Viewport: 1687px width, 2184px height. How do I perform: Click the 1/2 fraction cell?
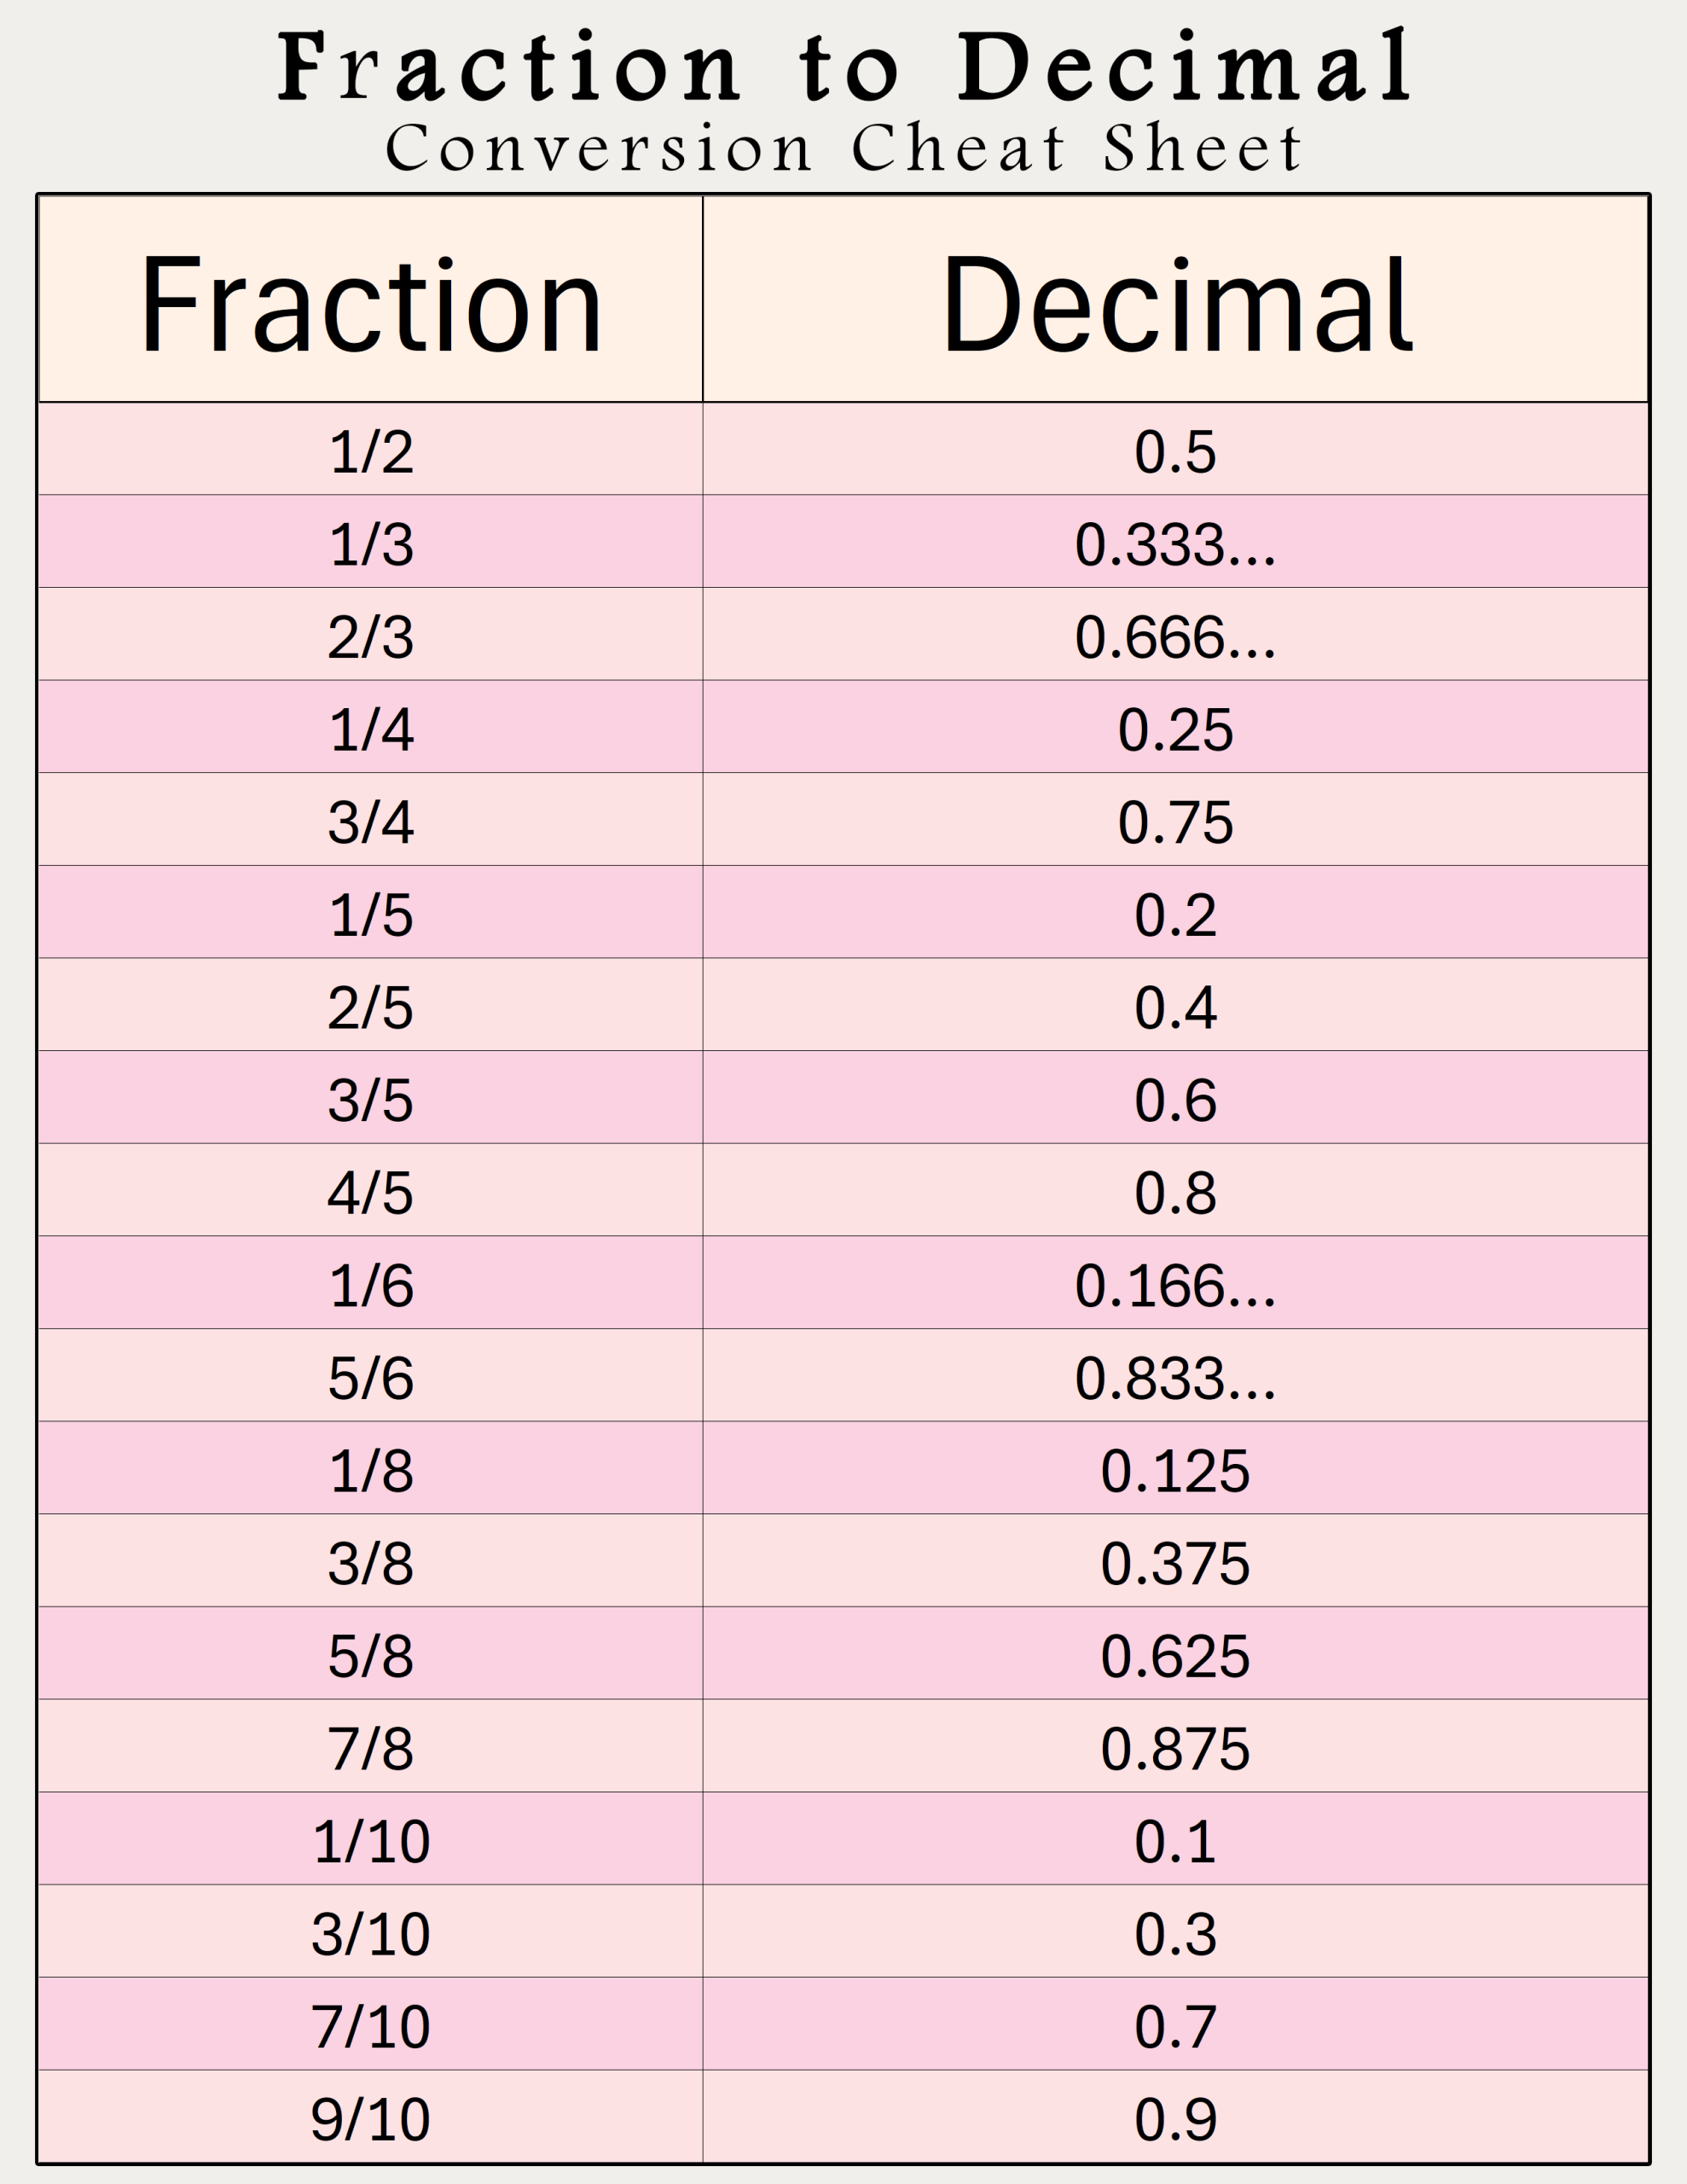[371, 451]
